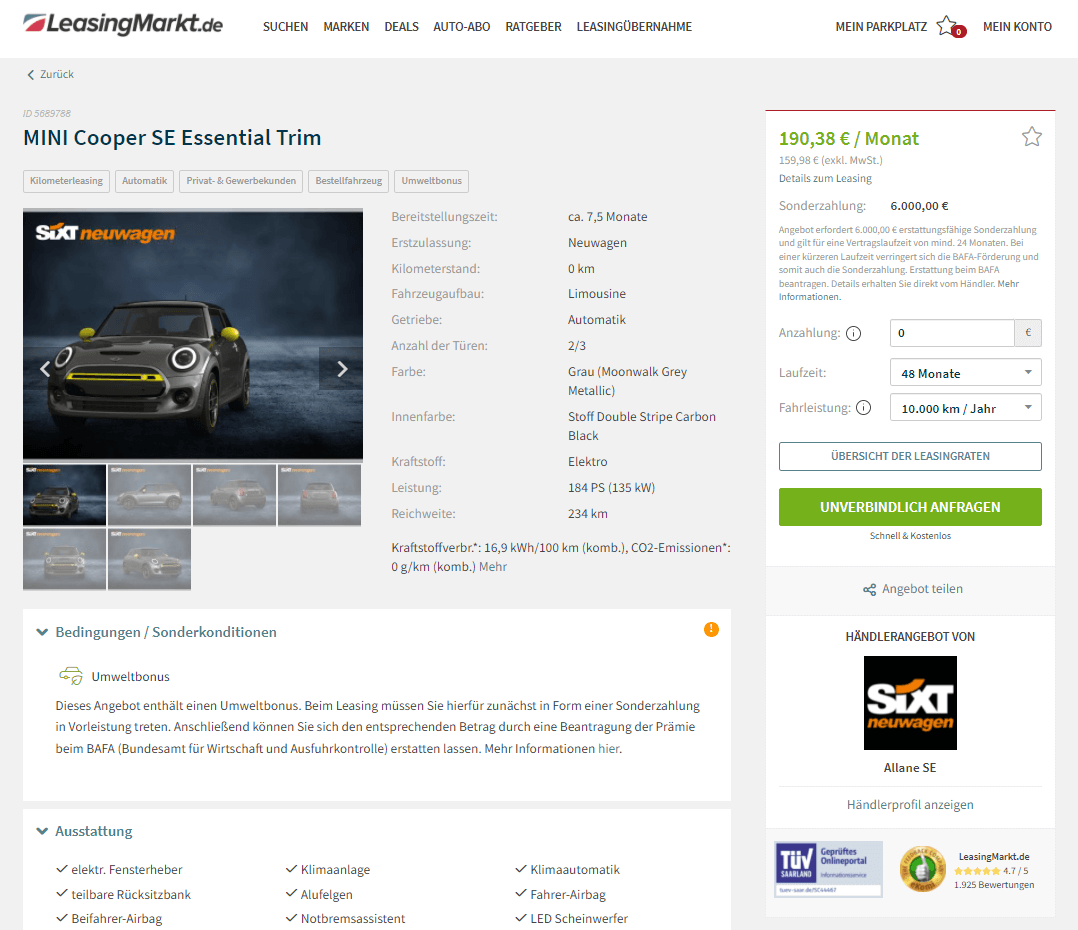Screen dimensions: 1078x930
Task: Select the first thumbnail, front view with yellow accents
Action: click(x=65, y=495)
